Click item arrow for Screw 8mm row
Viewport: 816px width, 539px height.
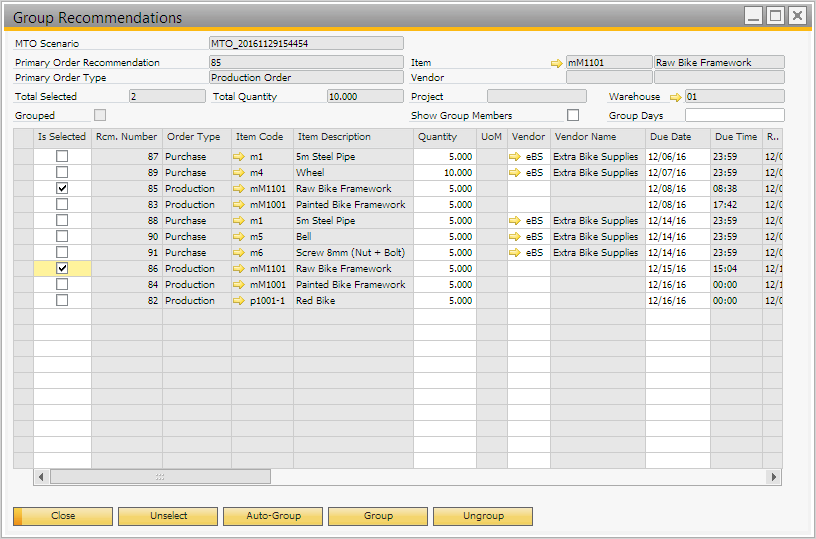point(239,253)
